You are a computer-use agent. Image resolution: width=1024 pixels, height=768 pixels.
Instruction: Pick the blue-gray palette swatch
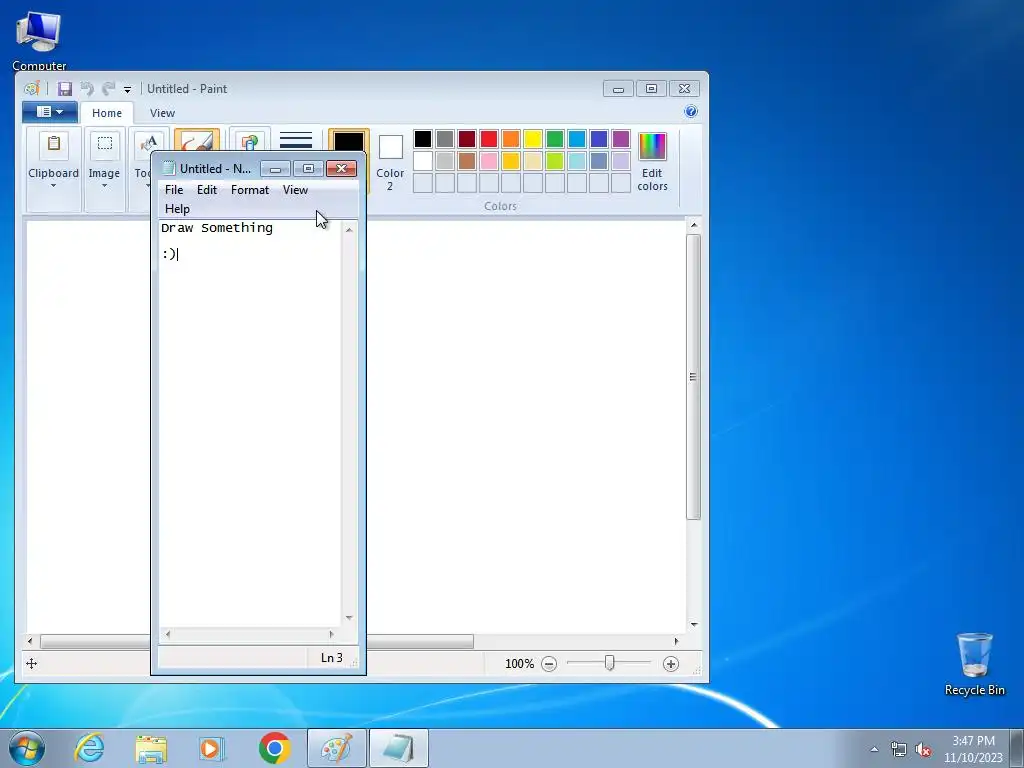pos(599,161)
